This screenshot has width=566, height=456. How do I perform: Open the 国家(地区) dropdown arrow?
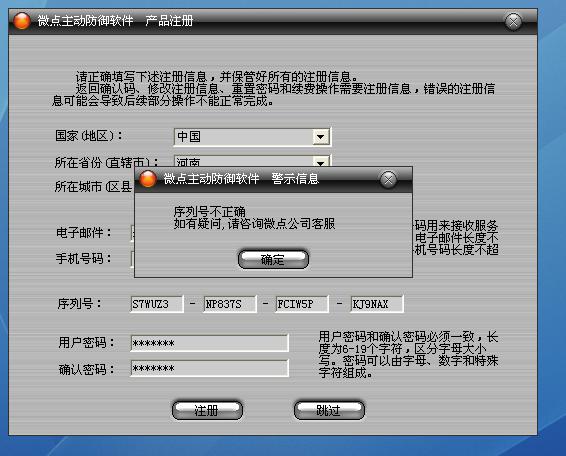[x=321, y=137]
